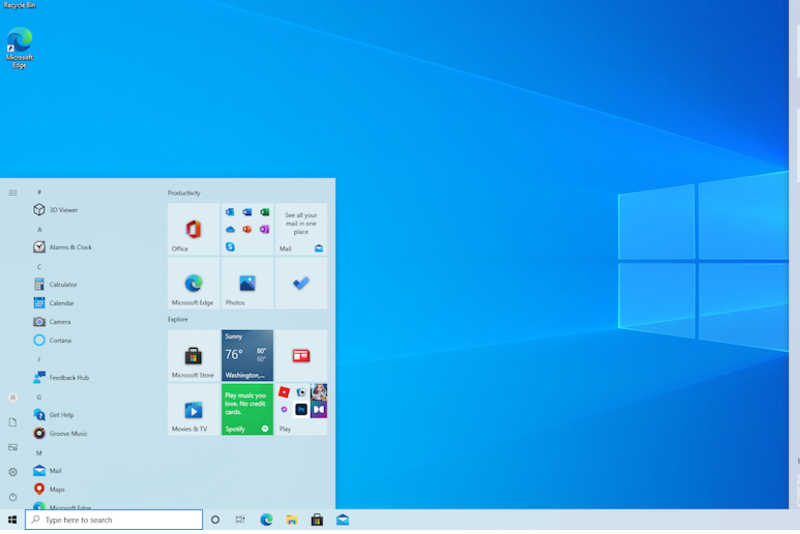Image resolution: width=800 pixels, height=534 pixels.
Task: Click the 'G' letter header in app list
Action: 39,397
